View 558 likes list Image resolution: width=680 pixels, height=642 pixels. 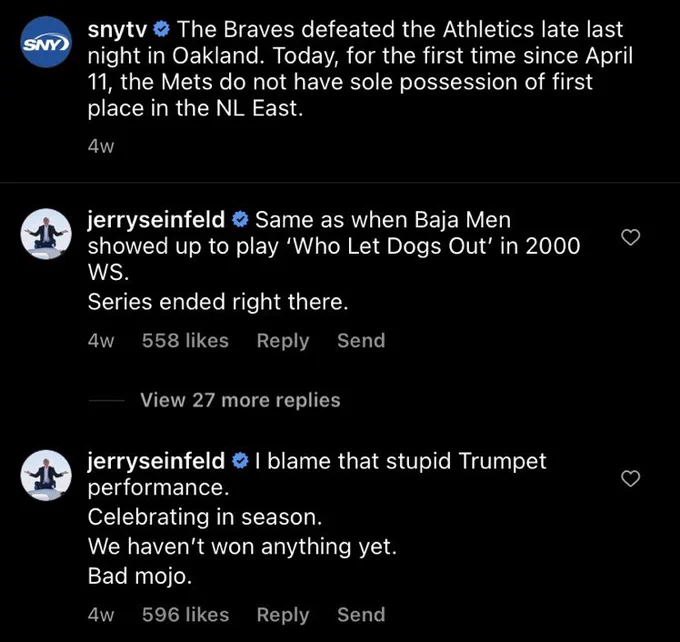[185, 341]
